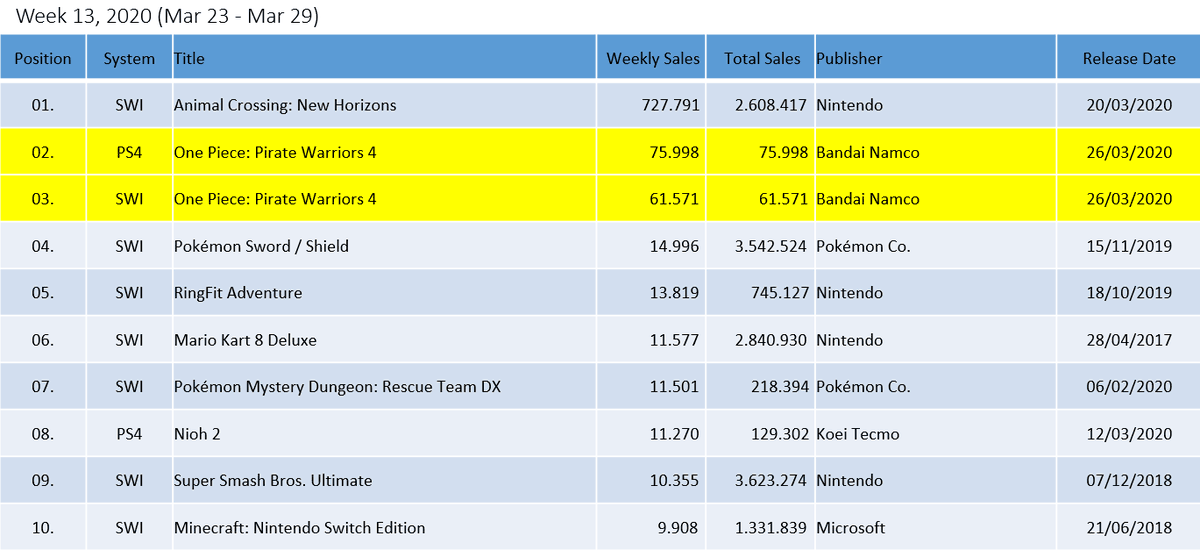Select Pokémon Sword / Shield title
The height and width of the screenshot is (550, 1200).
click(261, 246)
